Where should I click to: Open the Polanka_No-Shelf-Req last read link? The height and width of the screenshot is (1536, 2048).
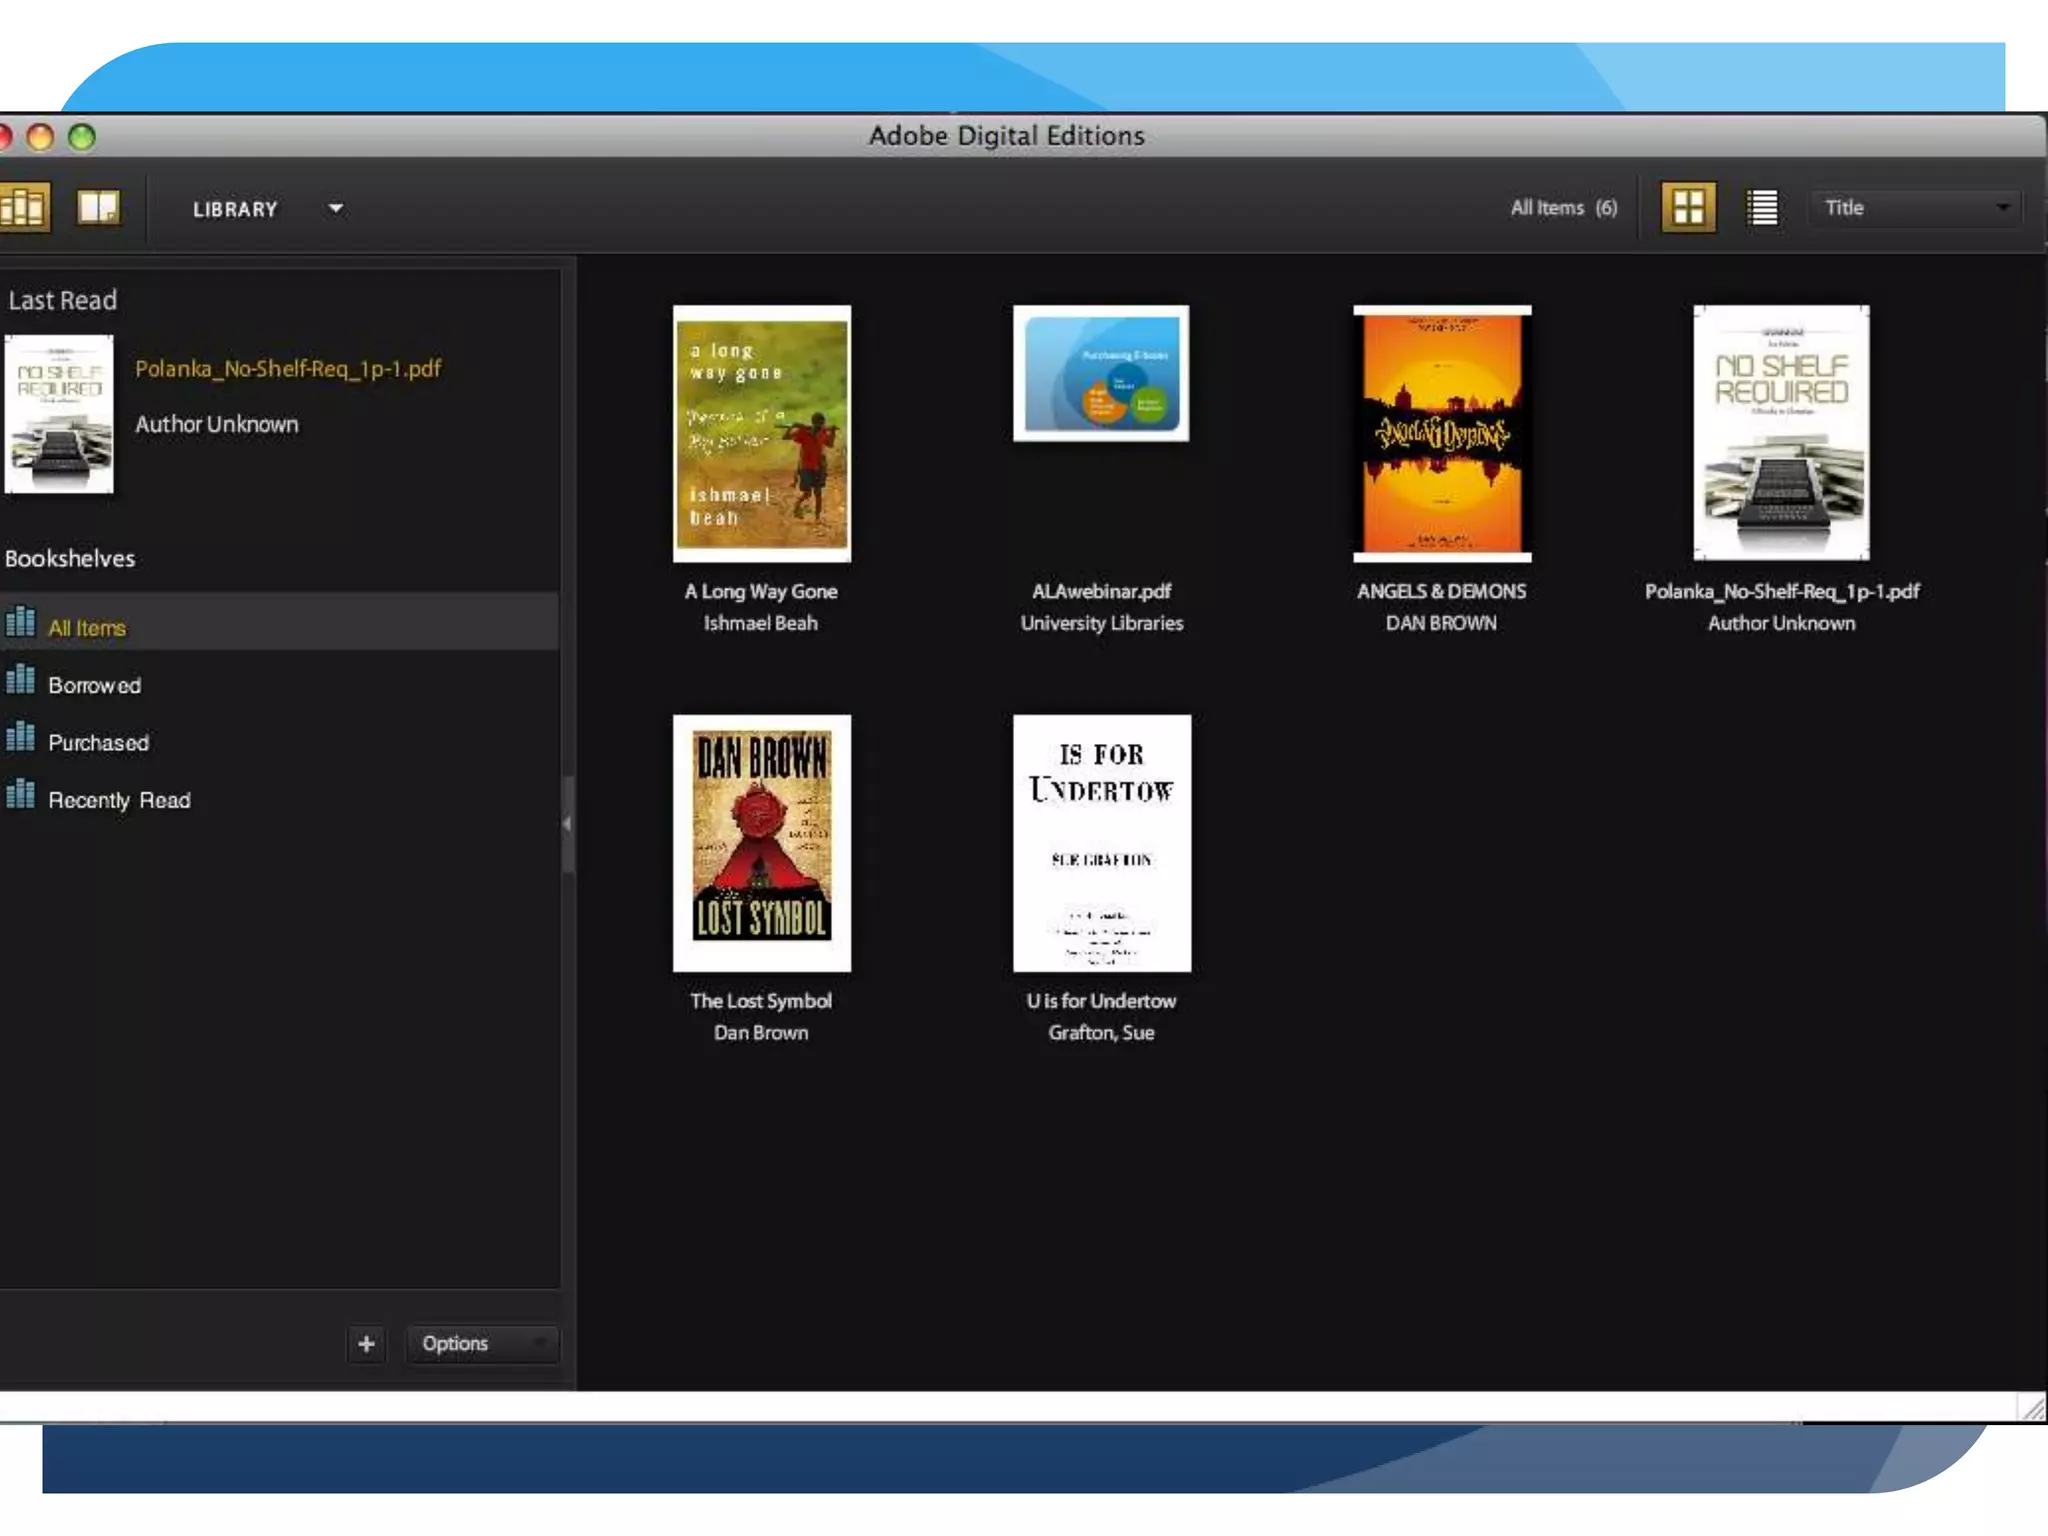(x=288, y=369)
